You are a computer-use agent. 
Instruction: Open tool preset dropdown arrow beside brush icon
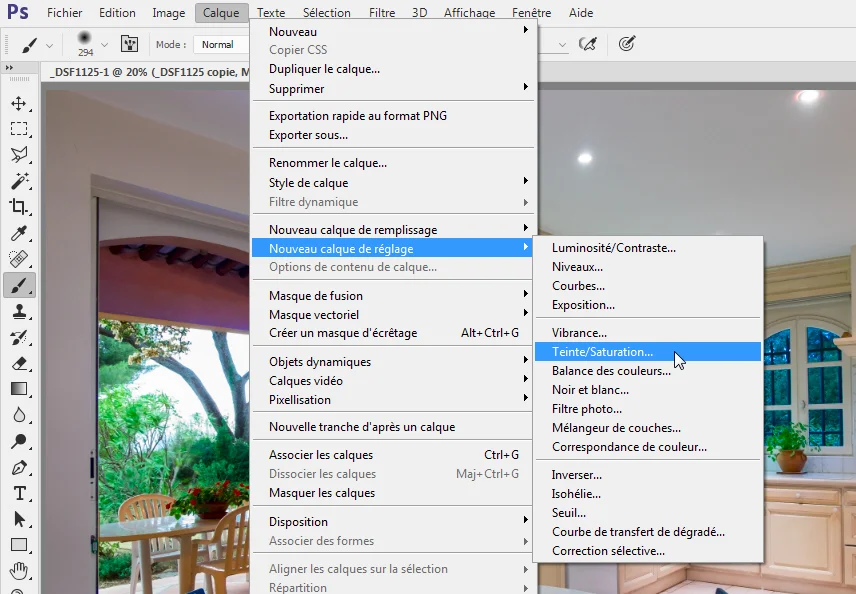point(49,45)
